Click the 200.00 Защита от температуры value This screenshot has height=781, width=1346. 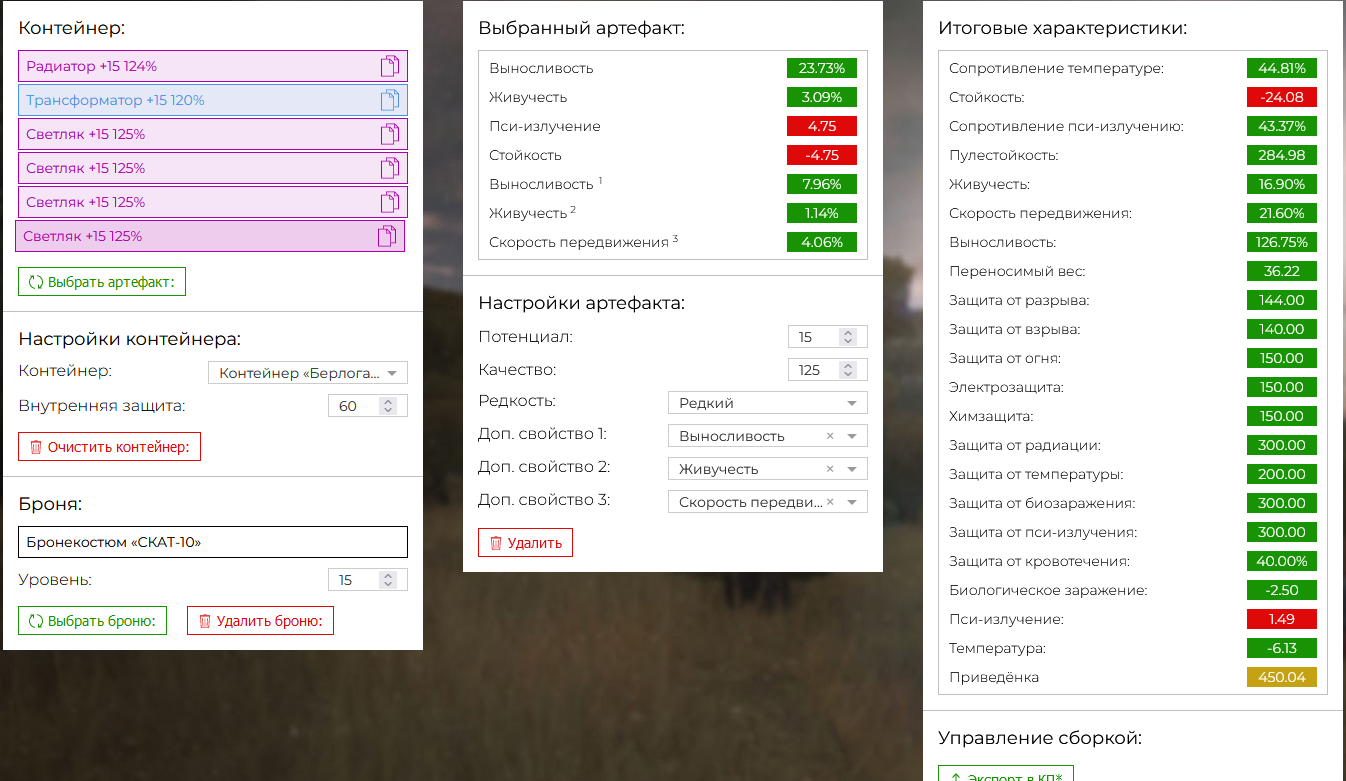(x=1282, y=474)
